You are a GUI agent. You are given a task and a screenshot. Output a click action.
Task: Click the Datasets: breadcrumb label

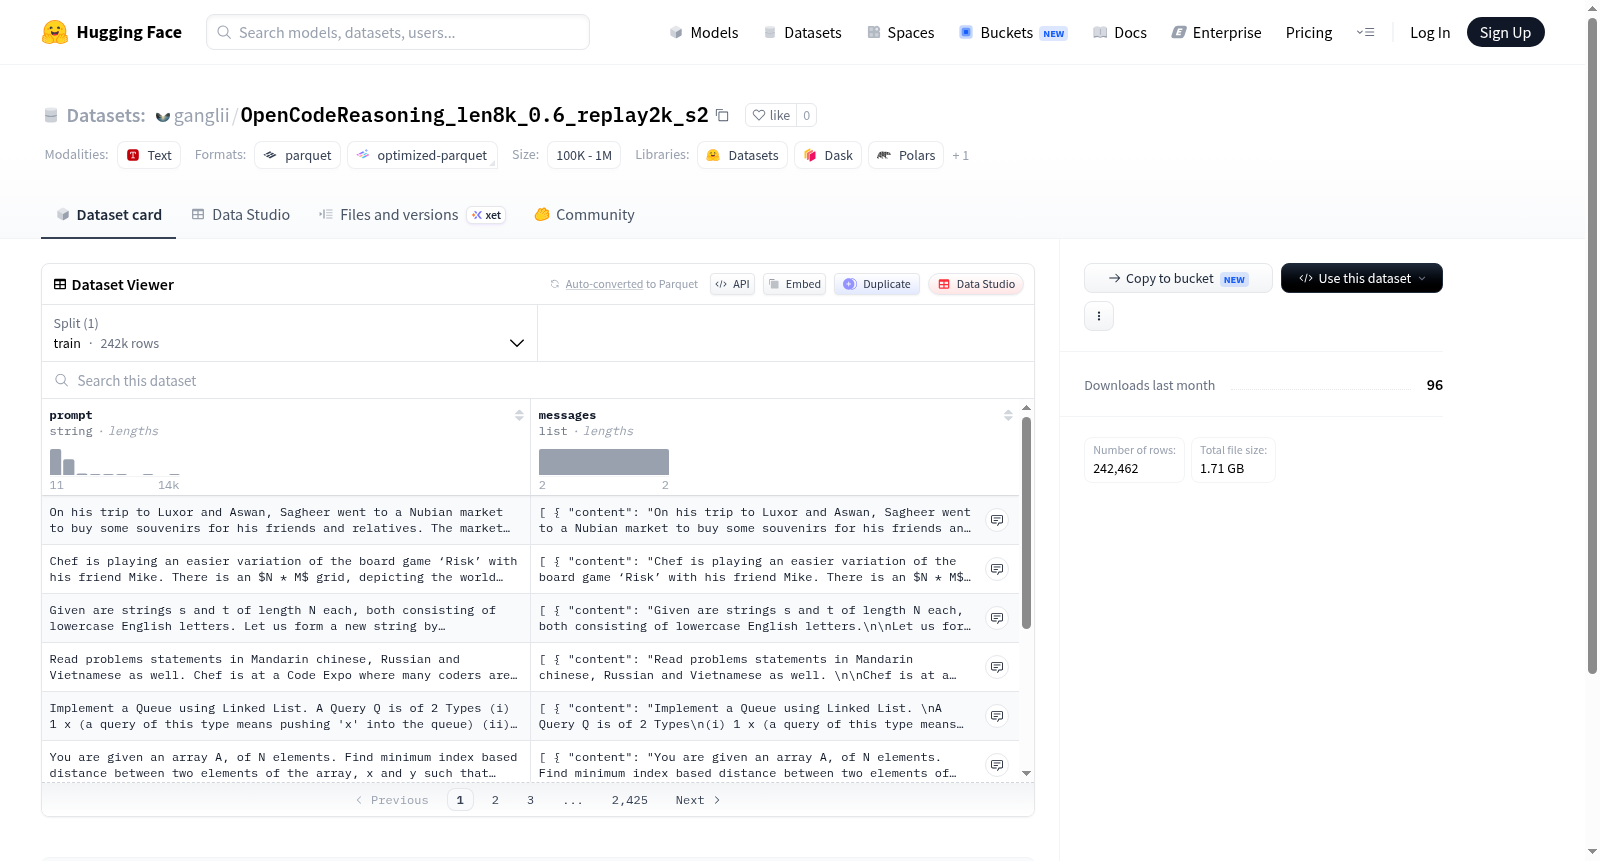click(106, 116)
